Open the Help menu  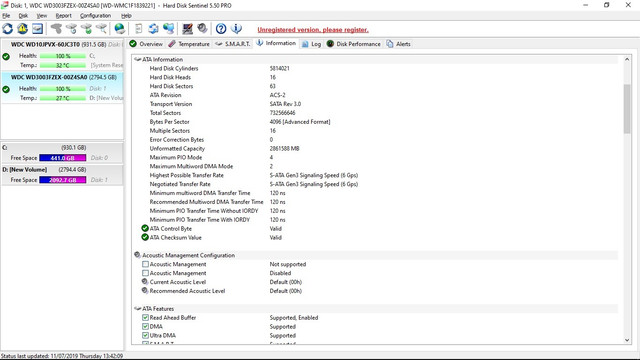126,16
